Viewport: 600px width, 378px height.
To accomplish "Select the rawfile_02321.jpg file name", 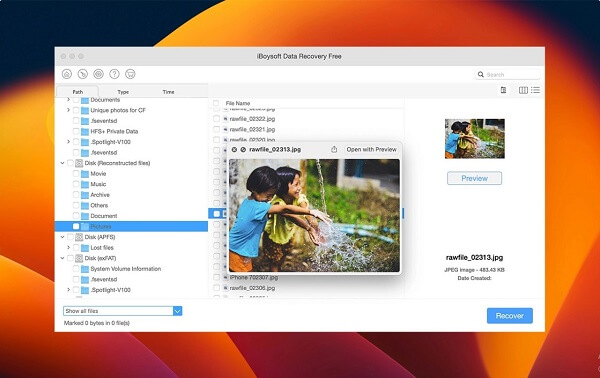I will pos(252,129).
